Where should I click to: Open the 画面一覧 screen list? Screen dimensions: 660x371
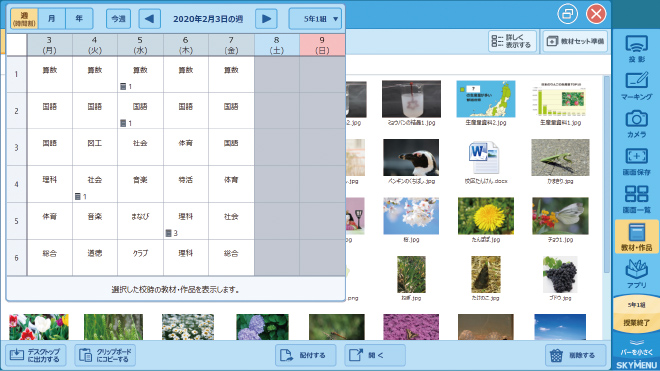click(636, 199)
